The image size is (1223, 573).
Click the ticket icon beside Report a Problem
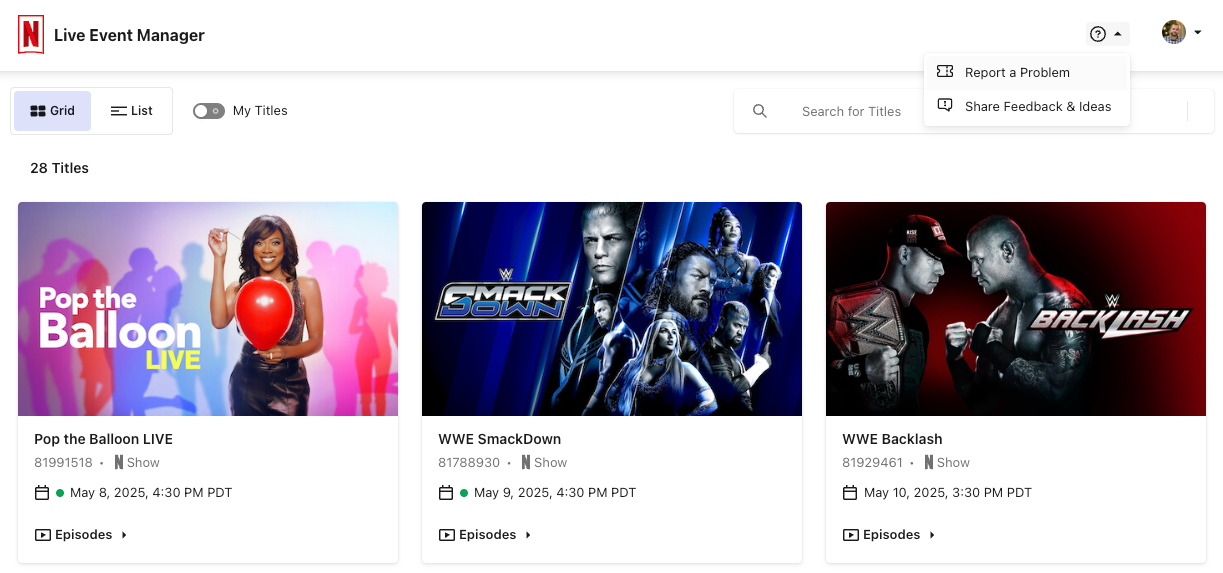[x=945, y=72]
